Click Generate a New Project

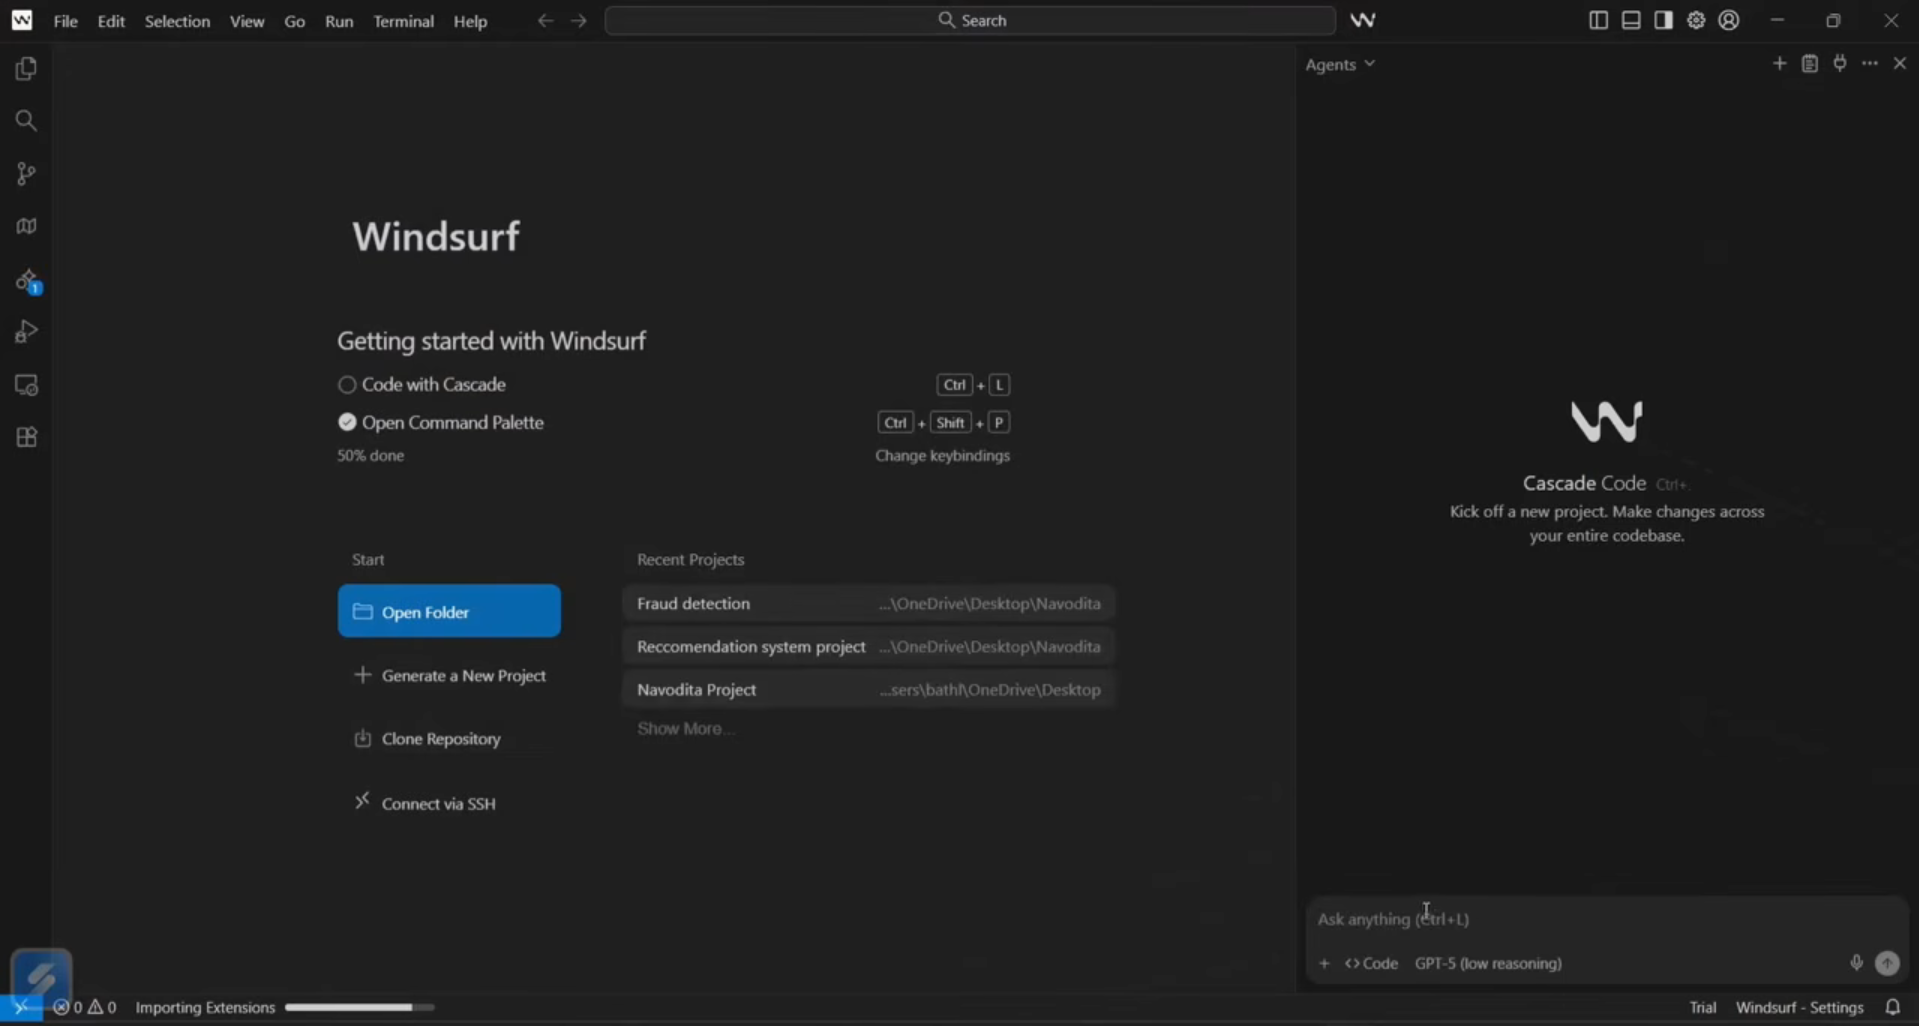[x=450, y=676]
